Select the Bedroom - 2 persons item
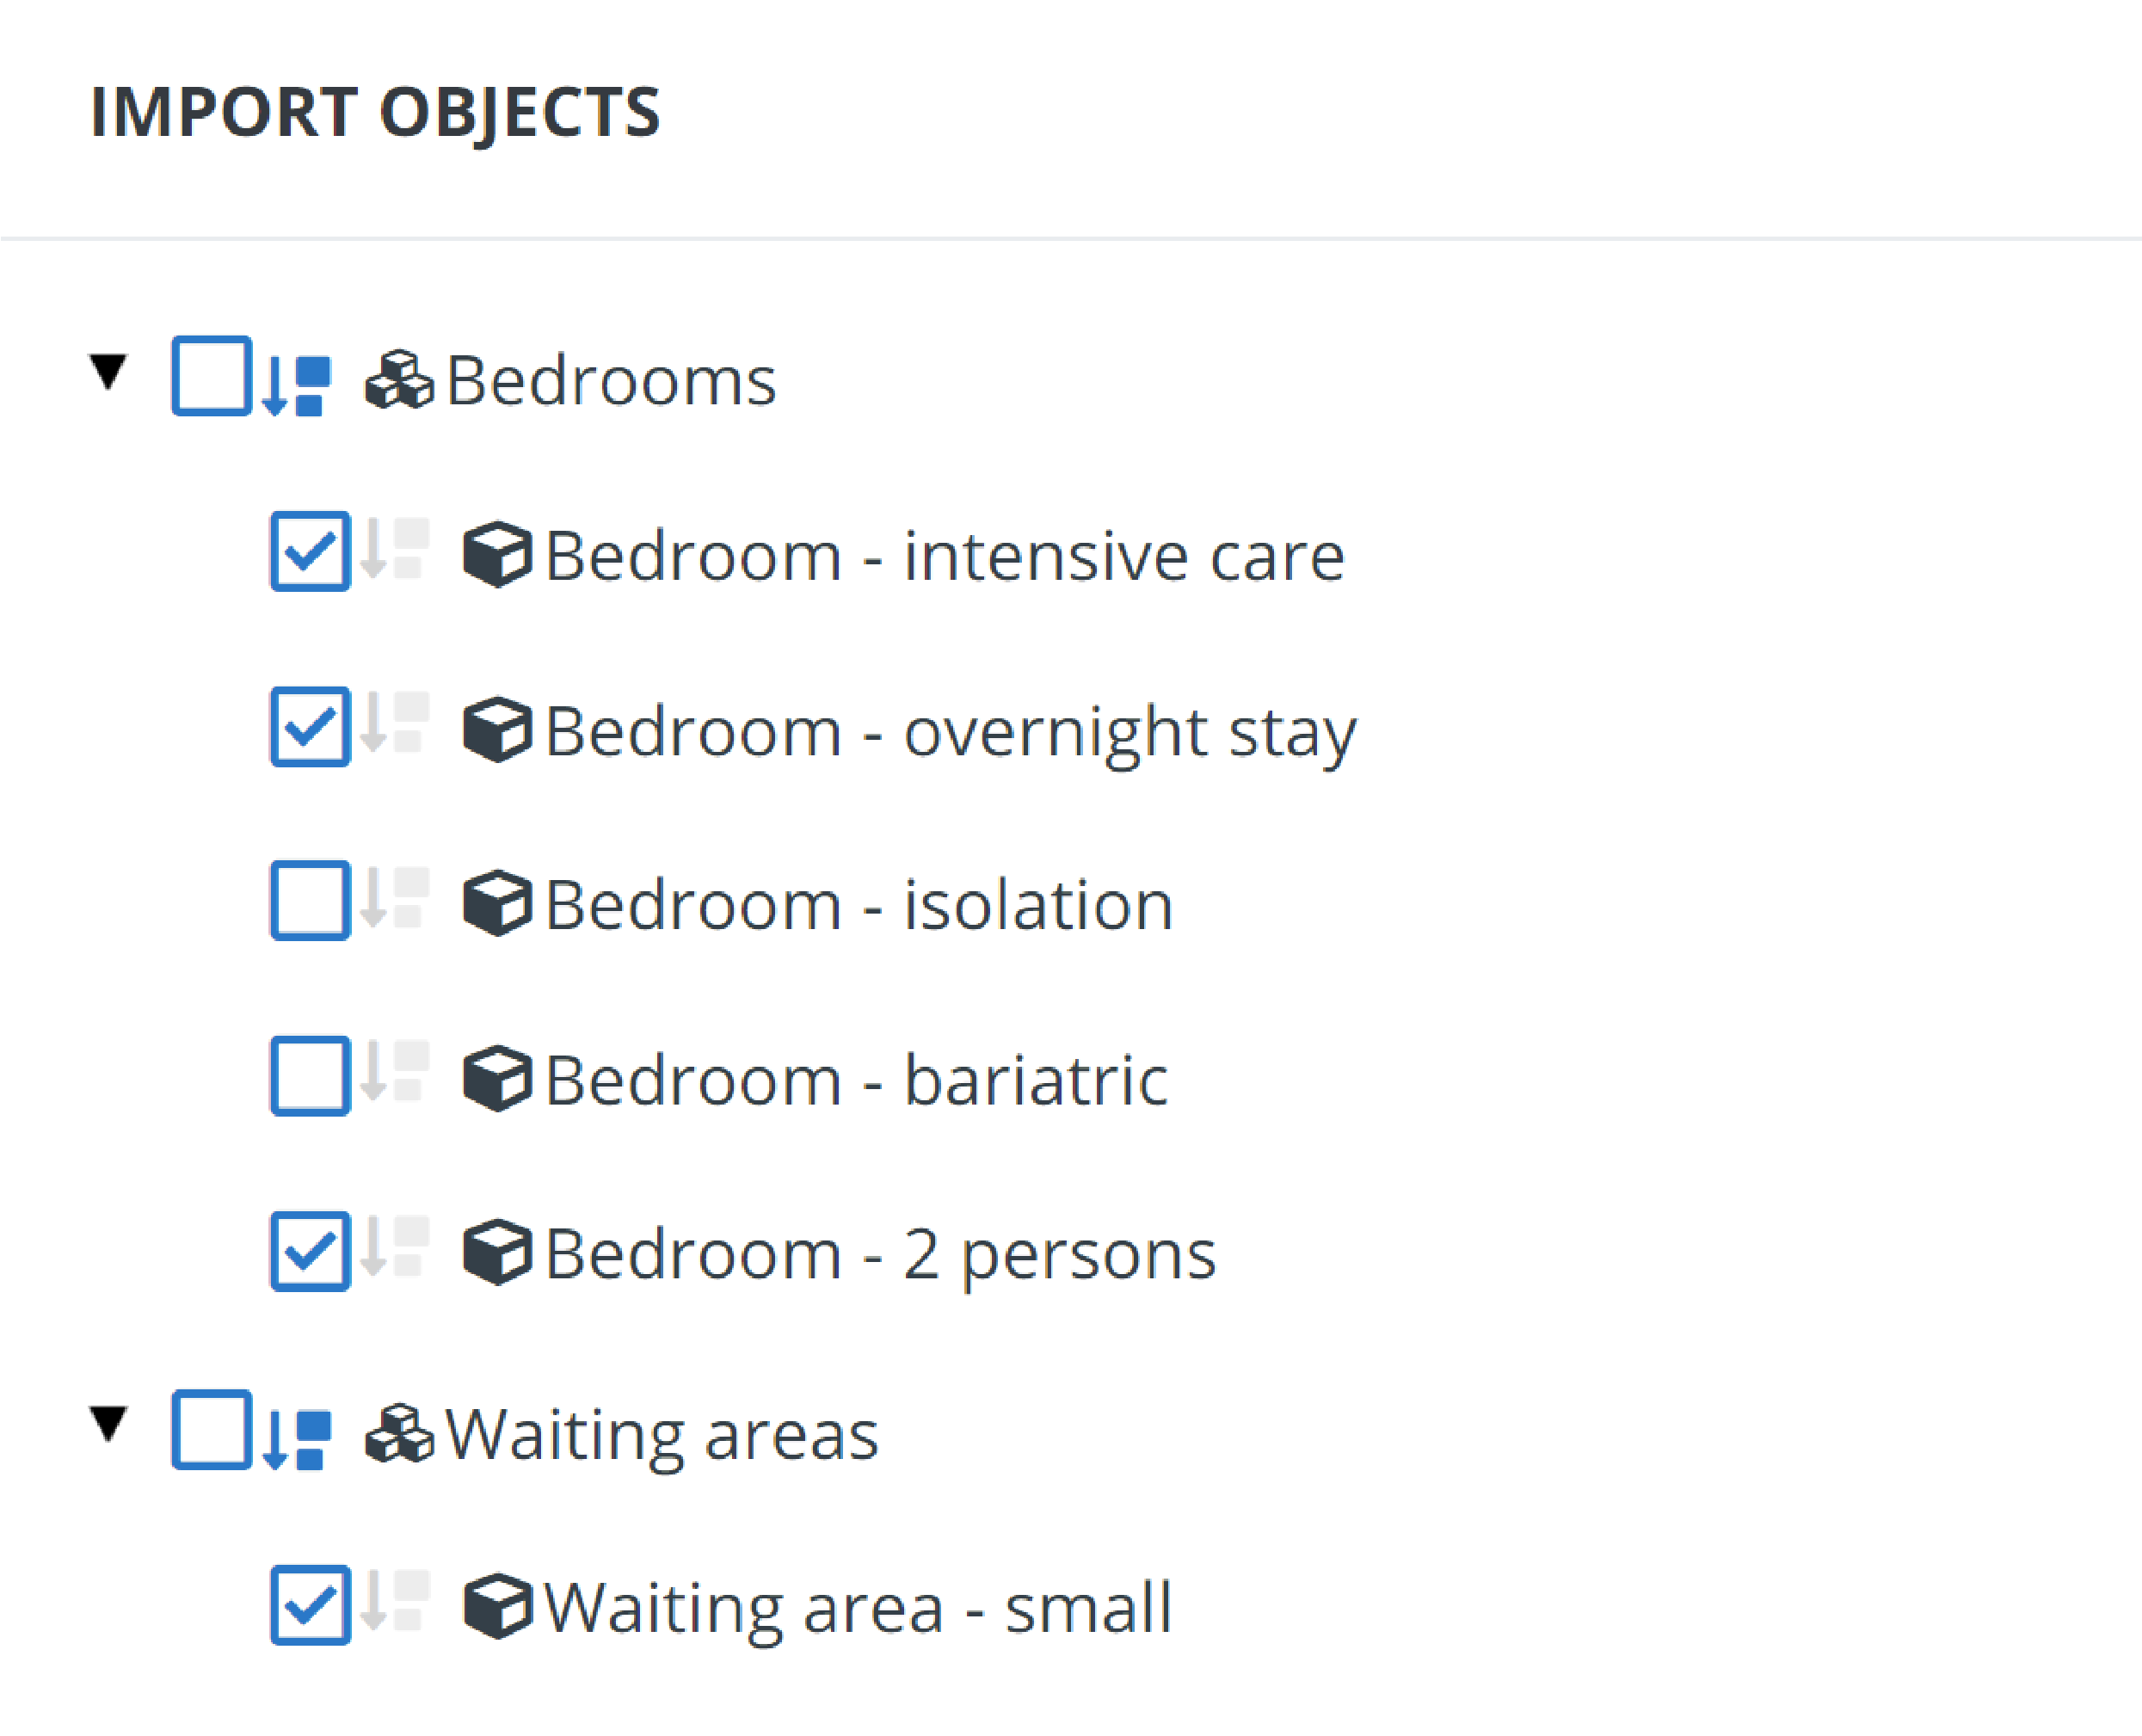This screenshot has height=1736, width=2142. coord(880,1254)
